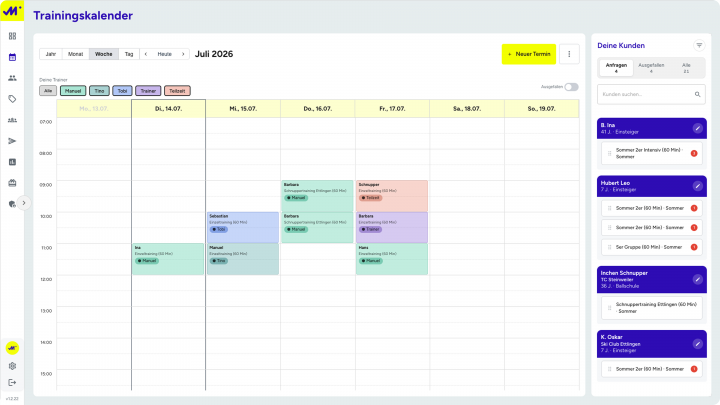
Task: Switch calendar to Monat view
Action: pyautogui.click(x=76, y=54)
